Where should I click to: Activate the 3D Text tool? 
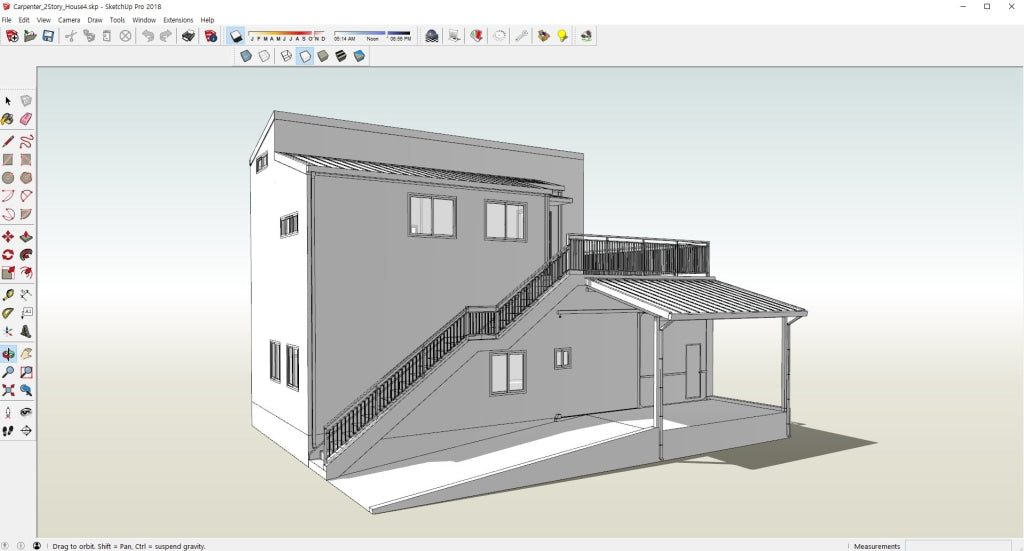[x=26, y=332]
